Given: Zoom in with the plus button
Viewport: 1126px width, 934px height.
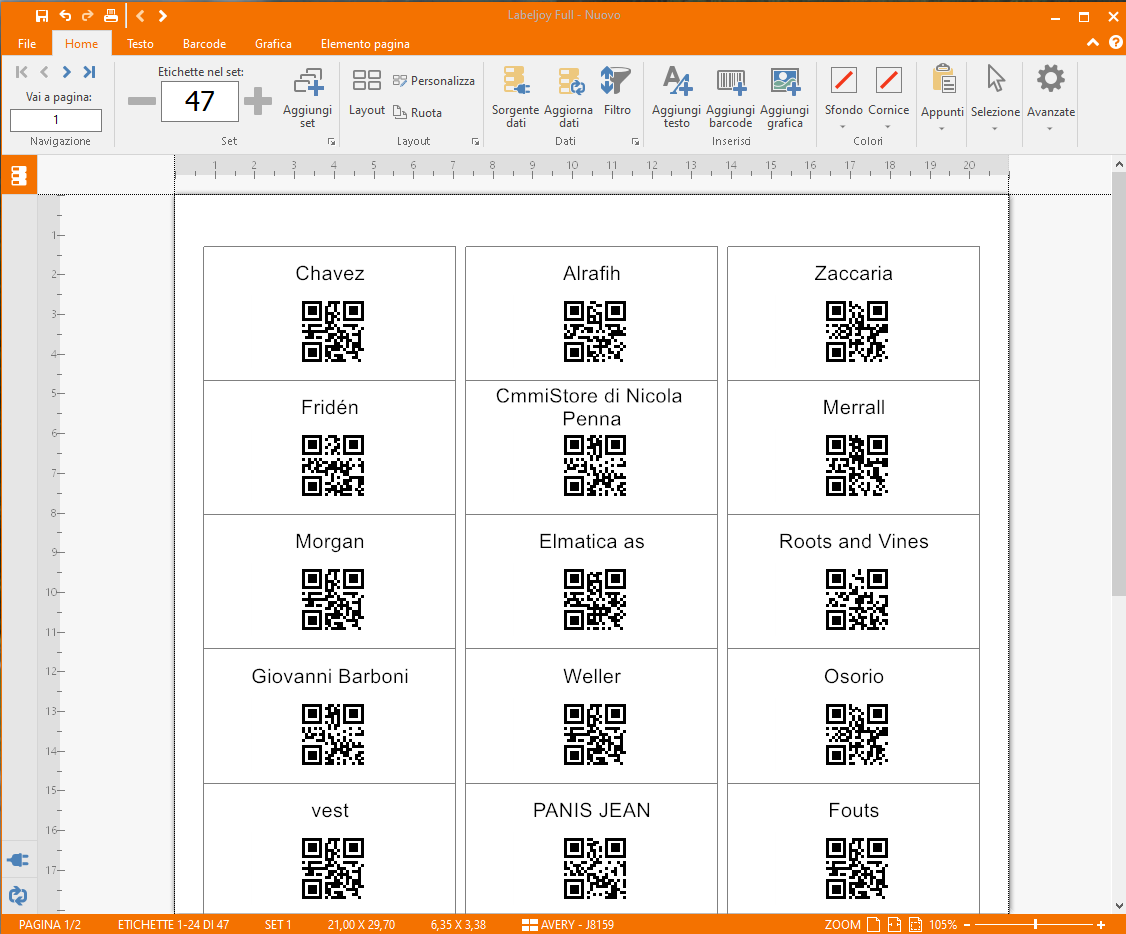Looking at the screenshot, I should pyautogui.click(x=1100, y=925).
